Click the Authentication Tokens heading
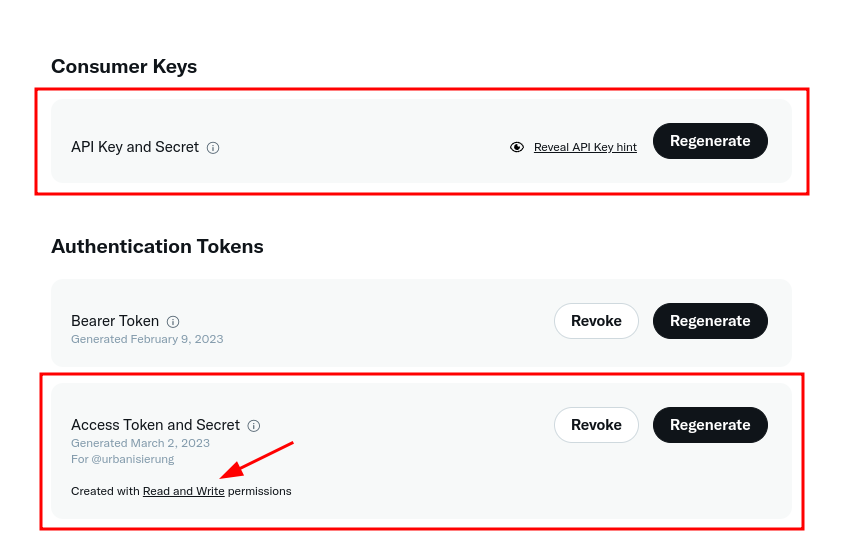 click(x=157, y=246)
